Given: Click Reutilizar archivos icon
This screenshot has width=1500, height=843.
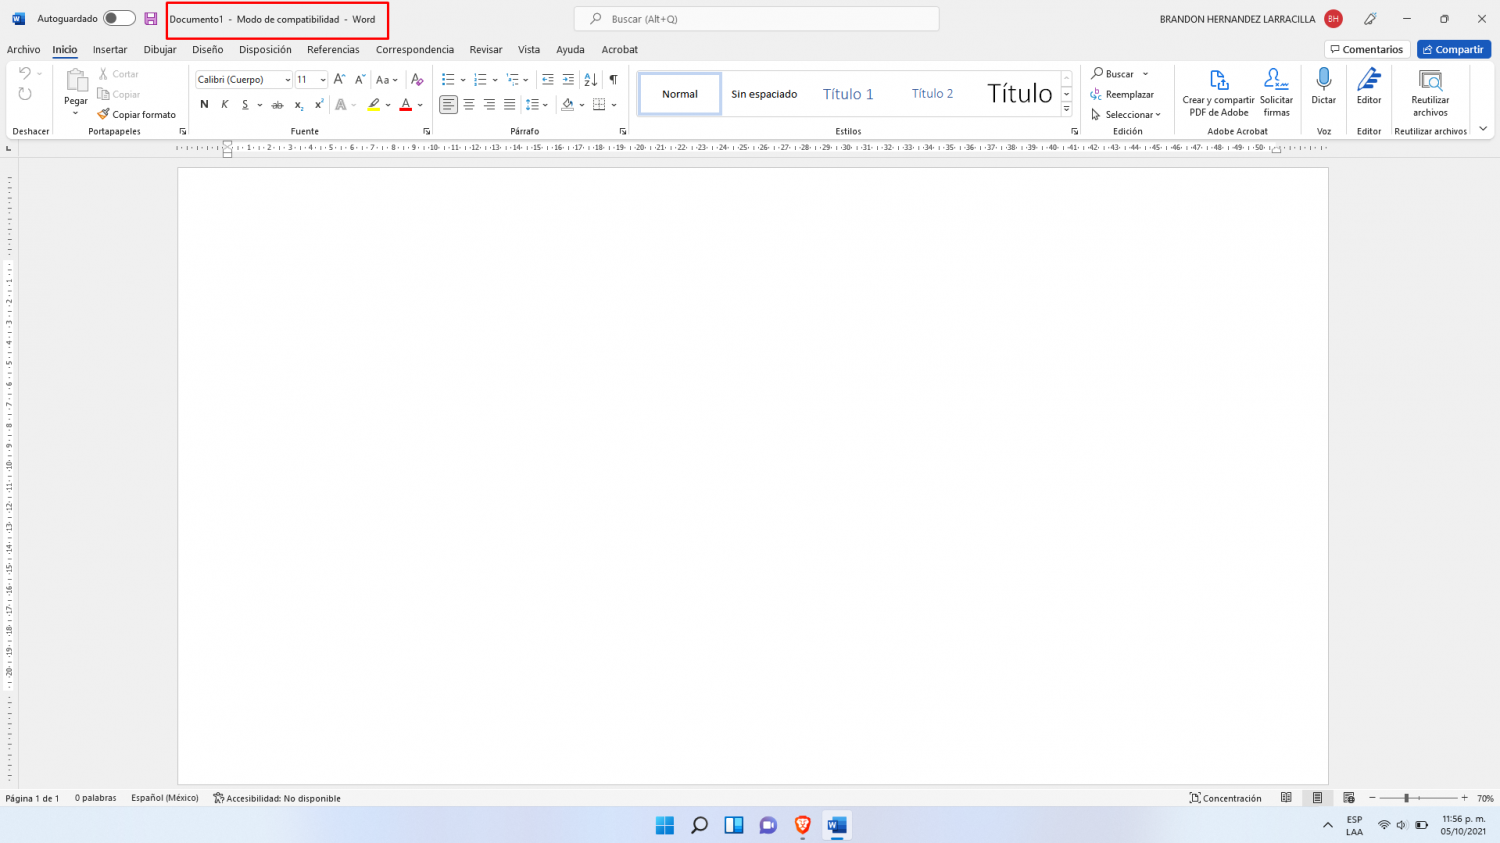Looking at the screenshot, I should pyautogui.click(x=1430, y=80).
